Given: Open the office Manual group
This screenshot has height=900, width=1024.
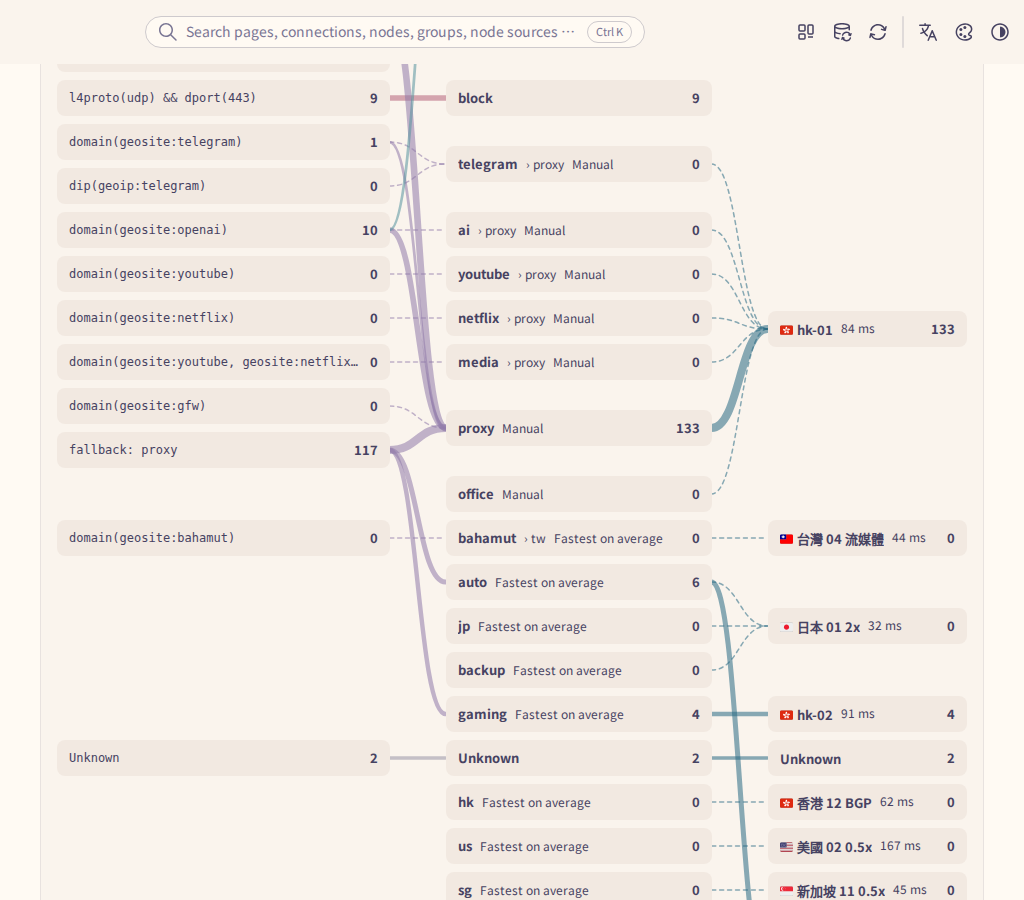Looking at the screenshot, I should [x=579, y=494].
